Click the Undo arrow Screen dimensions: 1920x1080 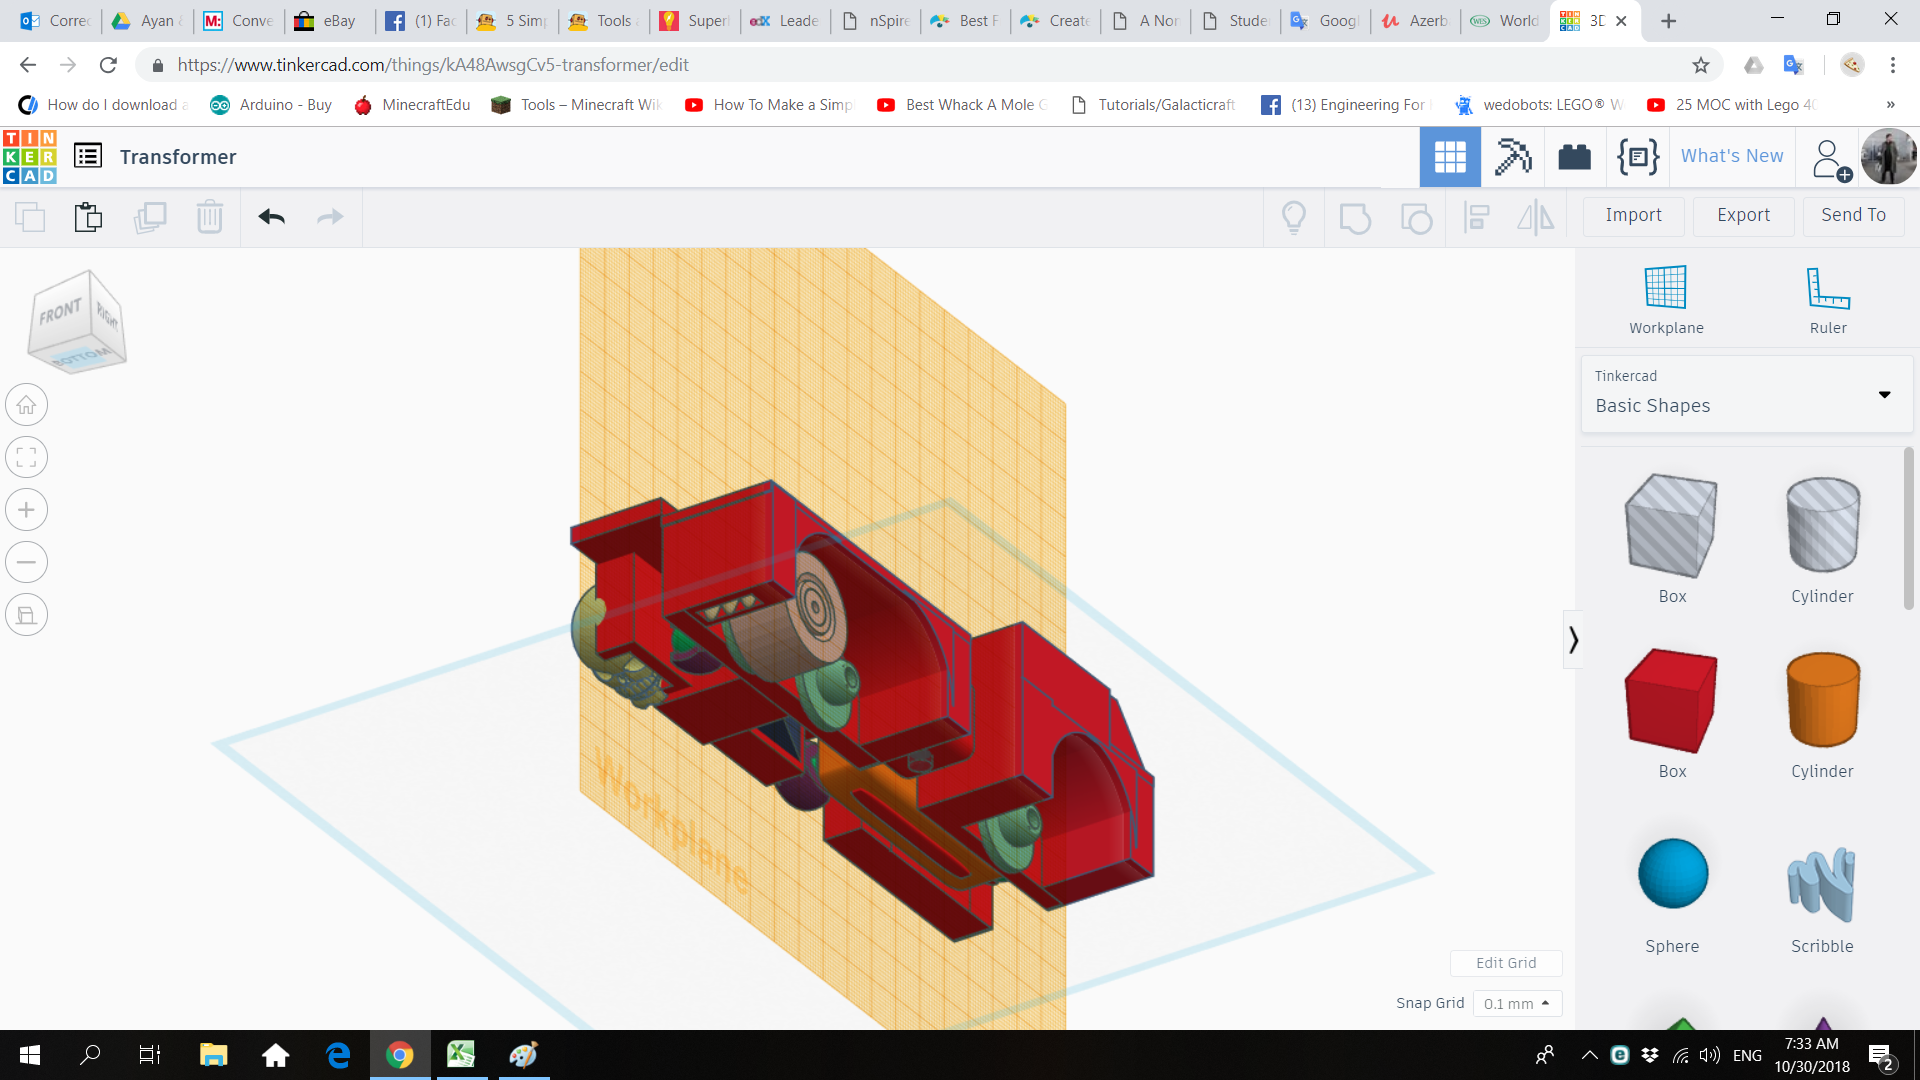tap(271, 217)
